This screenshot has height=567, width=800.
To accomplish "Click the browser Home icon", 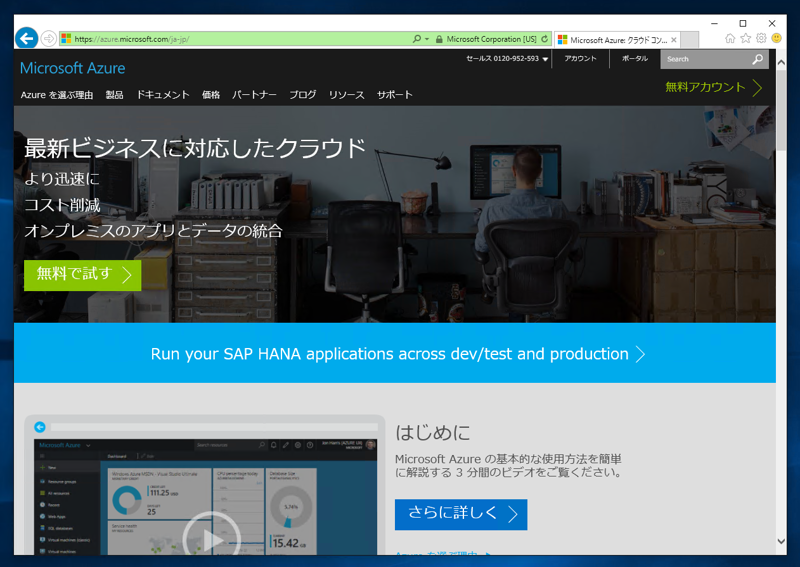I will [730, 38].
